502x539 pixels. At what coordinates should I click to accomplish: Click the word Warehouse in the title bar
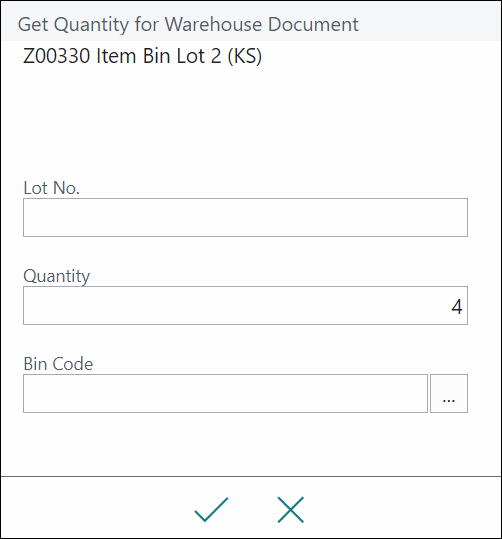coord(214,24)
